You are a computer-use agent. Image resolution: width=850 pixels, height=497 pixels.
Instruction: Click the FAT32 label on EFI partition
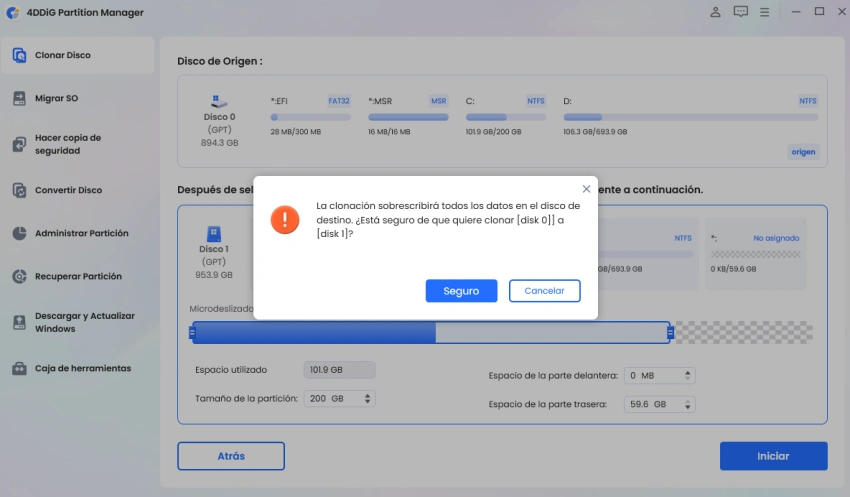tap(339, 101)
